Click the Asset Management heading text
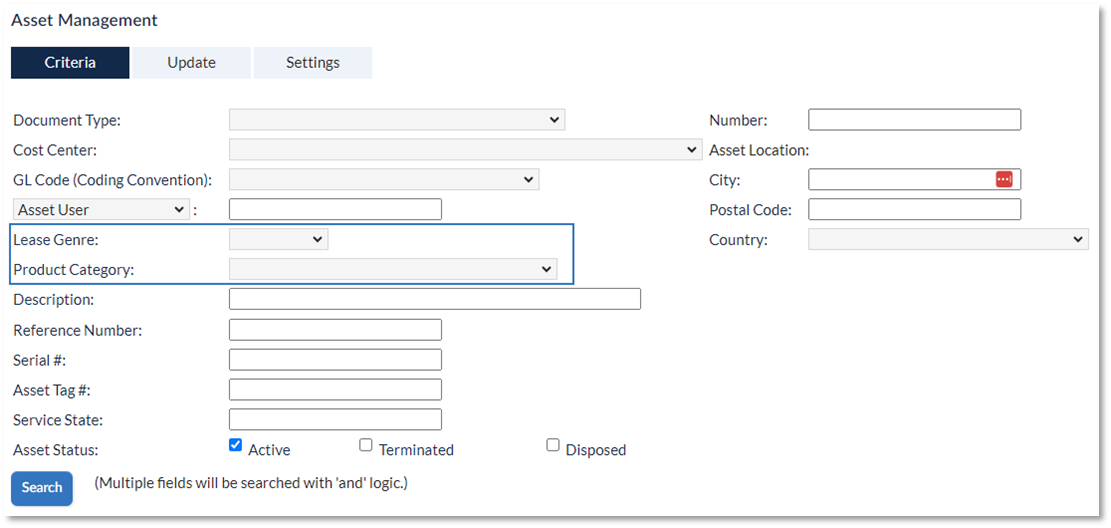 click(84, 21)
